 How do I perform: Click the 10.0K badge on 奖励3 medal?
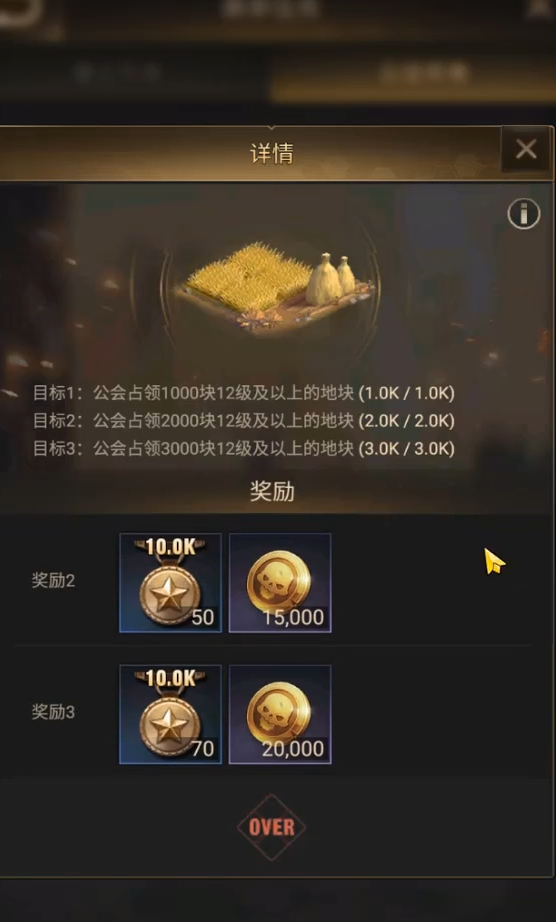(170, 679)
